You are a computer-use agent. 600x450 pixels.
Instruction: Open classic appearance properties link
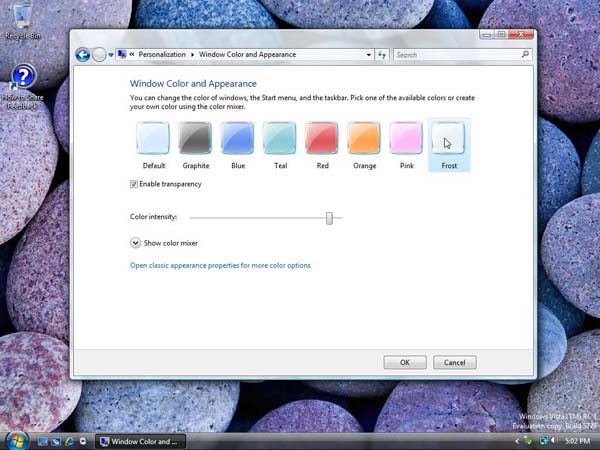[220, 266]
